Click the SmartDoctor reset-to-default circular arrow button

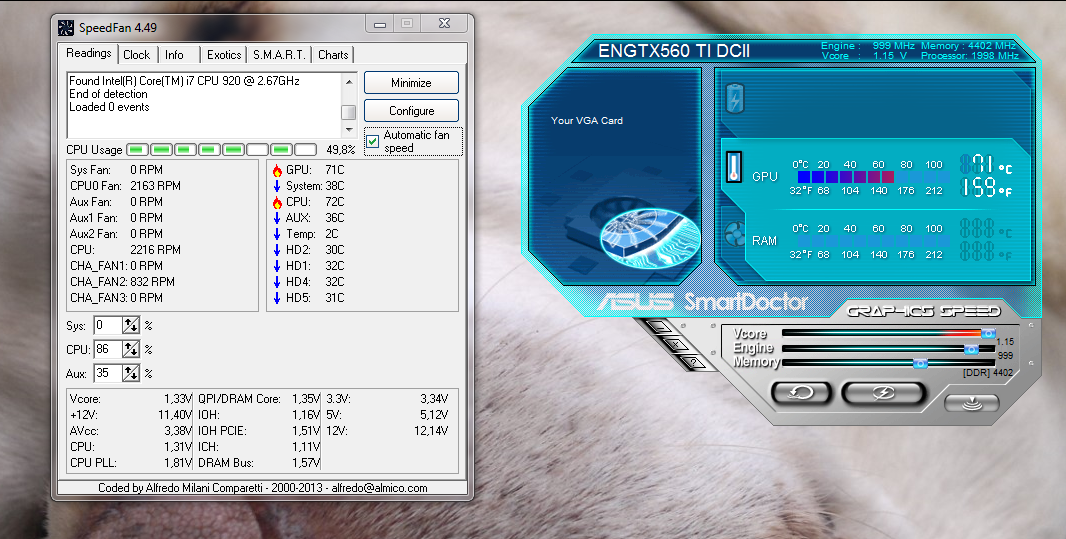click(802, 393)
